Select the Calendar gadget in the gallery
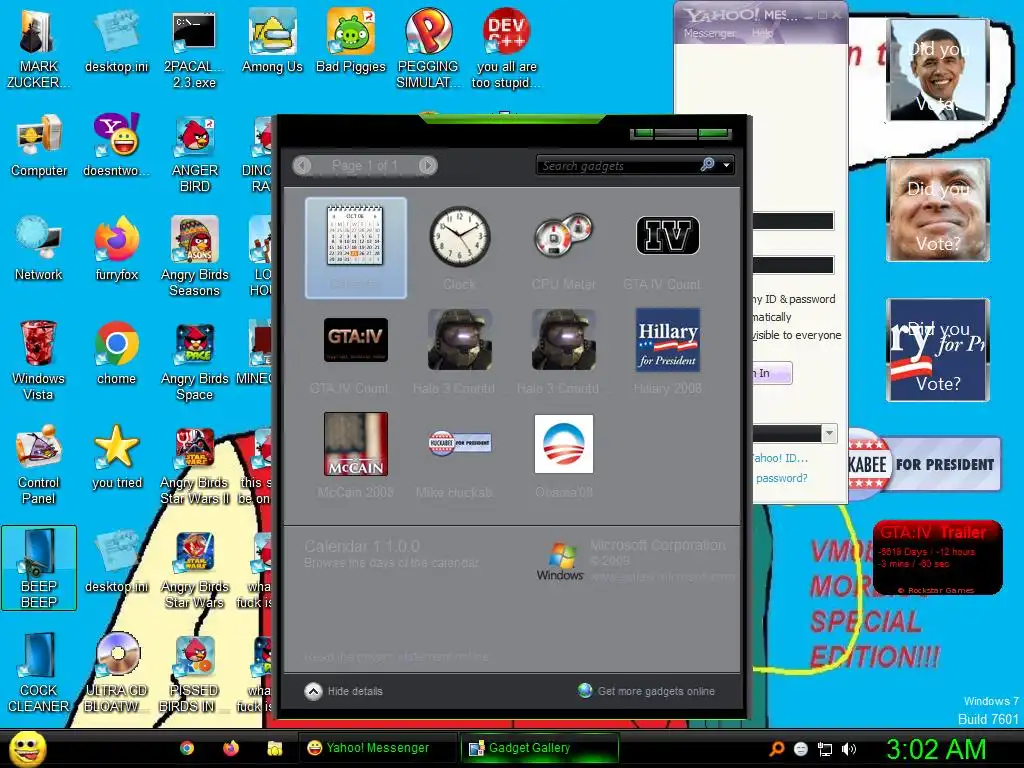This screenshot has height=768, width=1024. (x=355, y=248)
